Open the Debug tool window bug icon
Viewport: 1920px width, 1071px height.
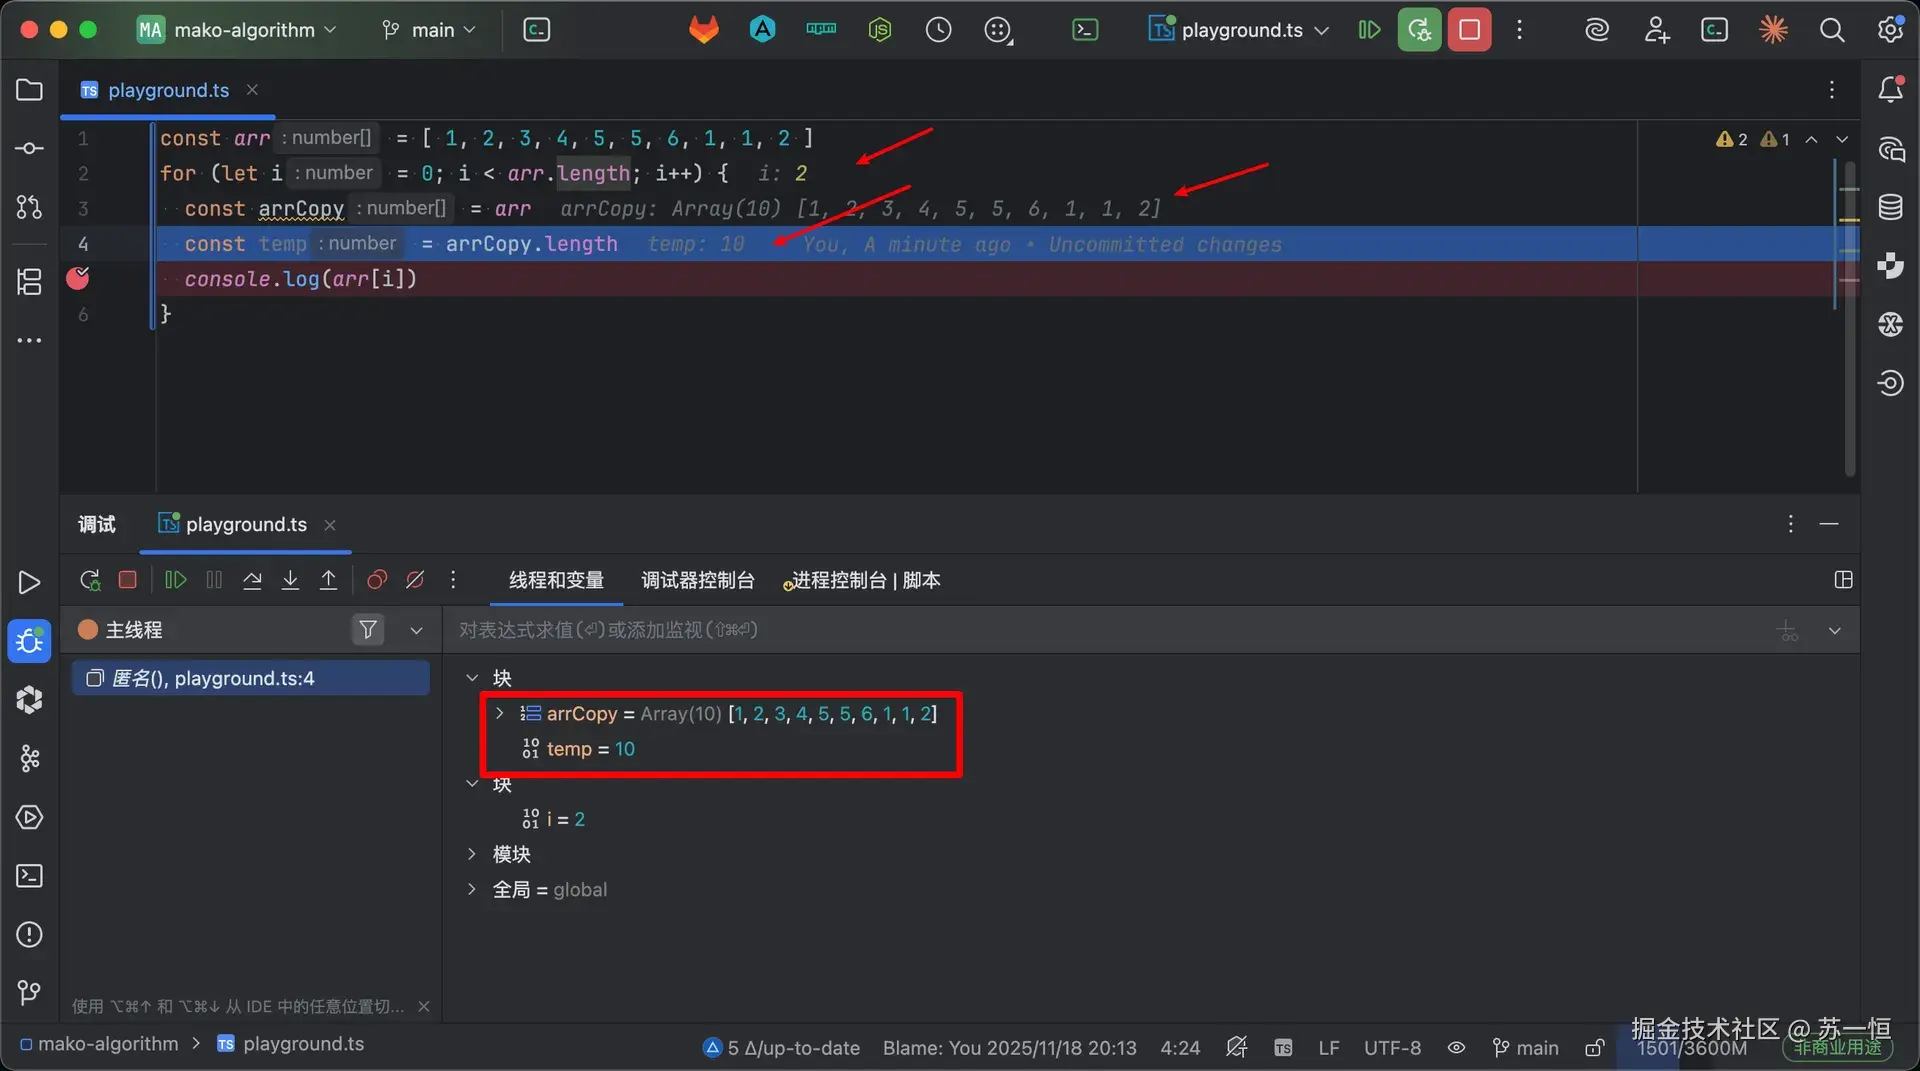(29, 641)
